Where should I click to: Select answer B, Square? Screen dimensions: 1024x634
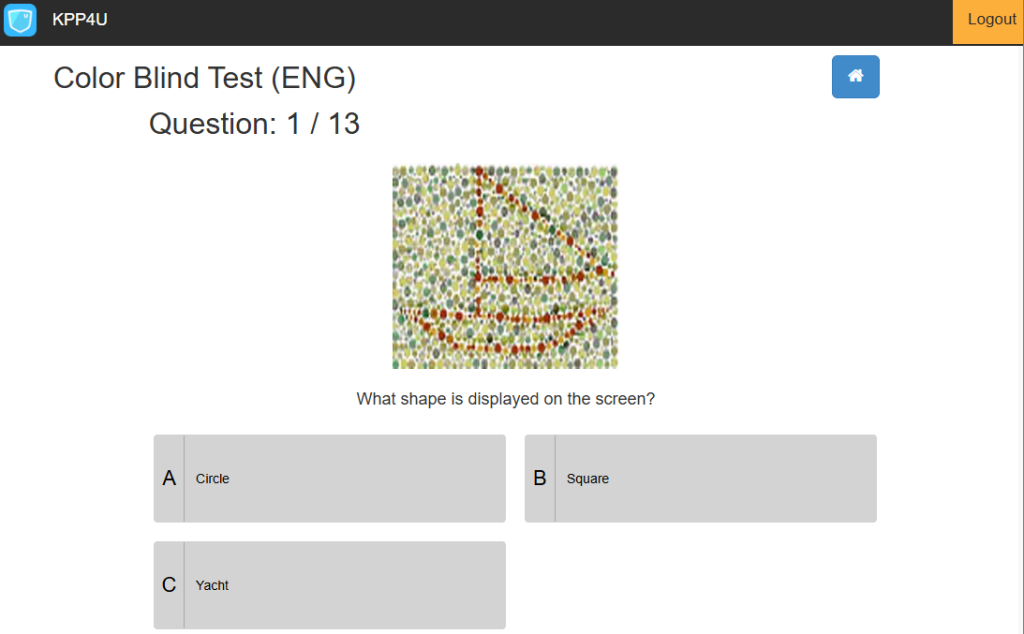tap(700, 478)
